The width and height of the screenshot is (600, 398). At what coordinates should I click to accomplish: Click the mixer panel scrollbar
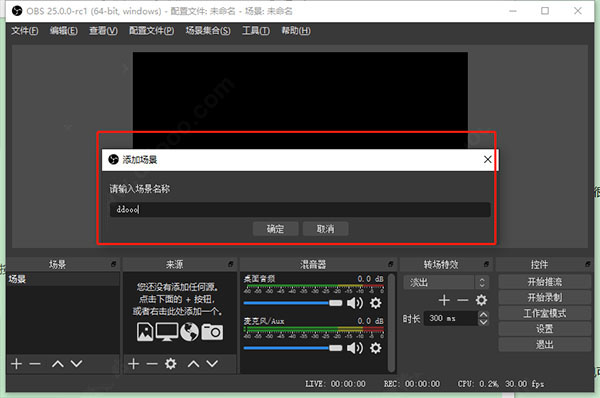391,323
